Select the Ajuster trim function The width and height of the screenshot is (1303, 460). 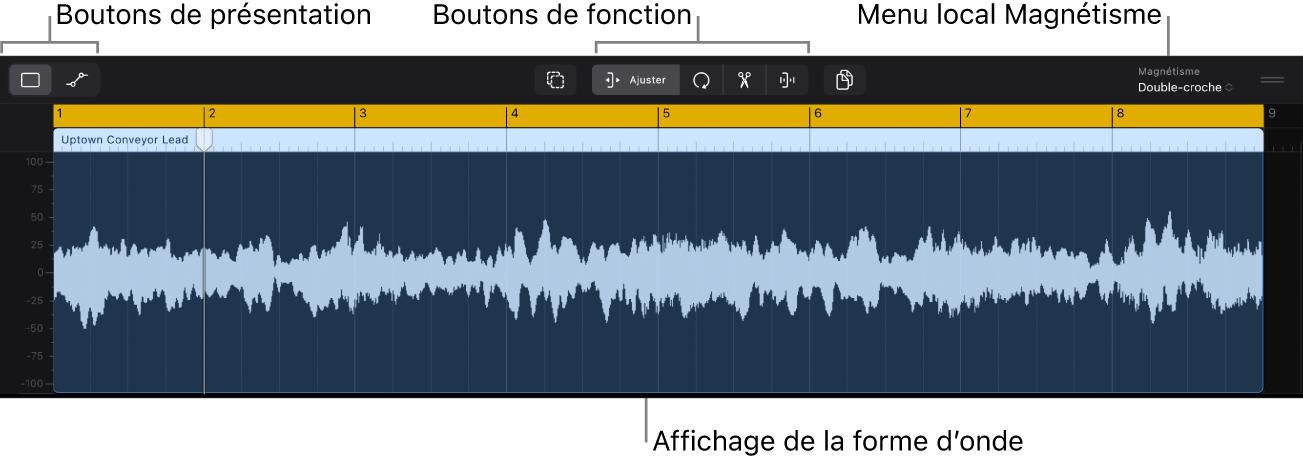pyautogui.click(x=636, y=80)
